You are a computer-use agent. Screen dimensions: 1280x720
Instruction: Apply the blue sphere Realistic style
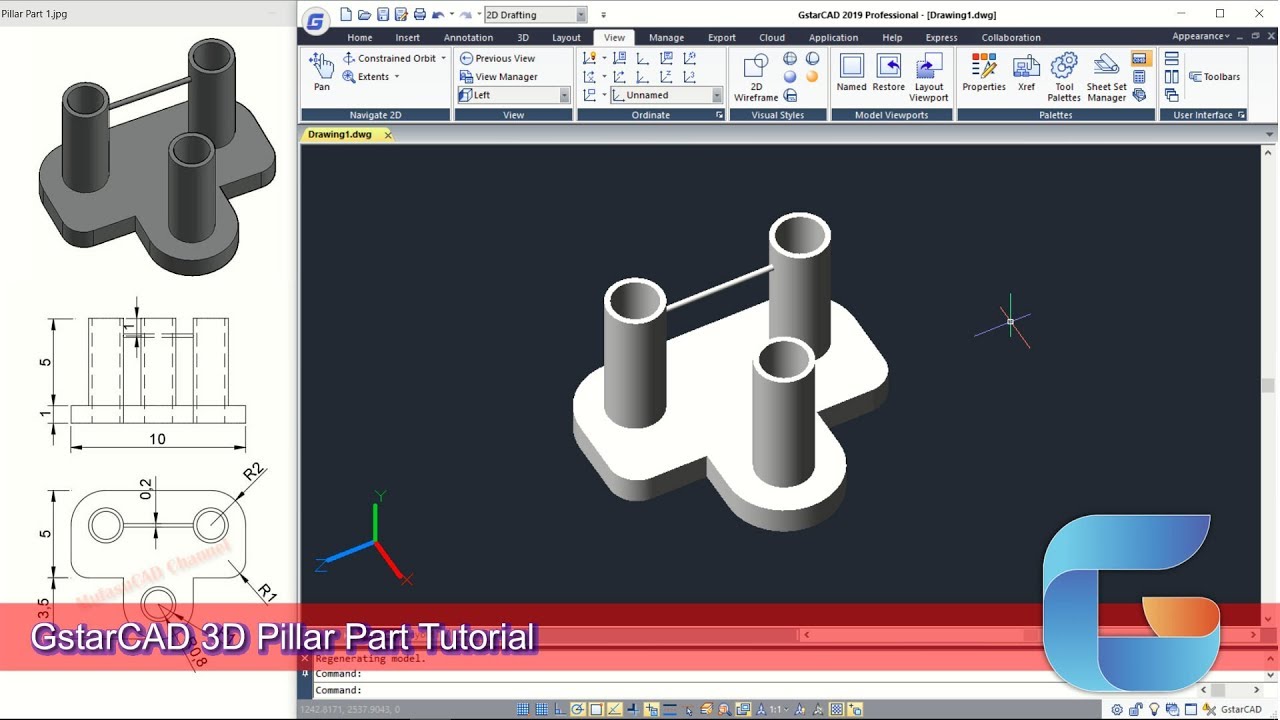[790, 77]
